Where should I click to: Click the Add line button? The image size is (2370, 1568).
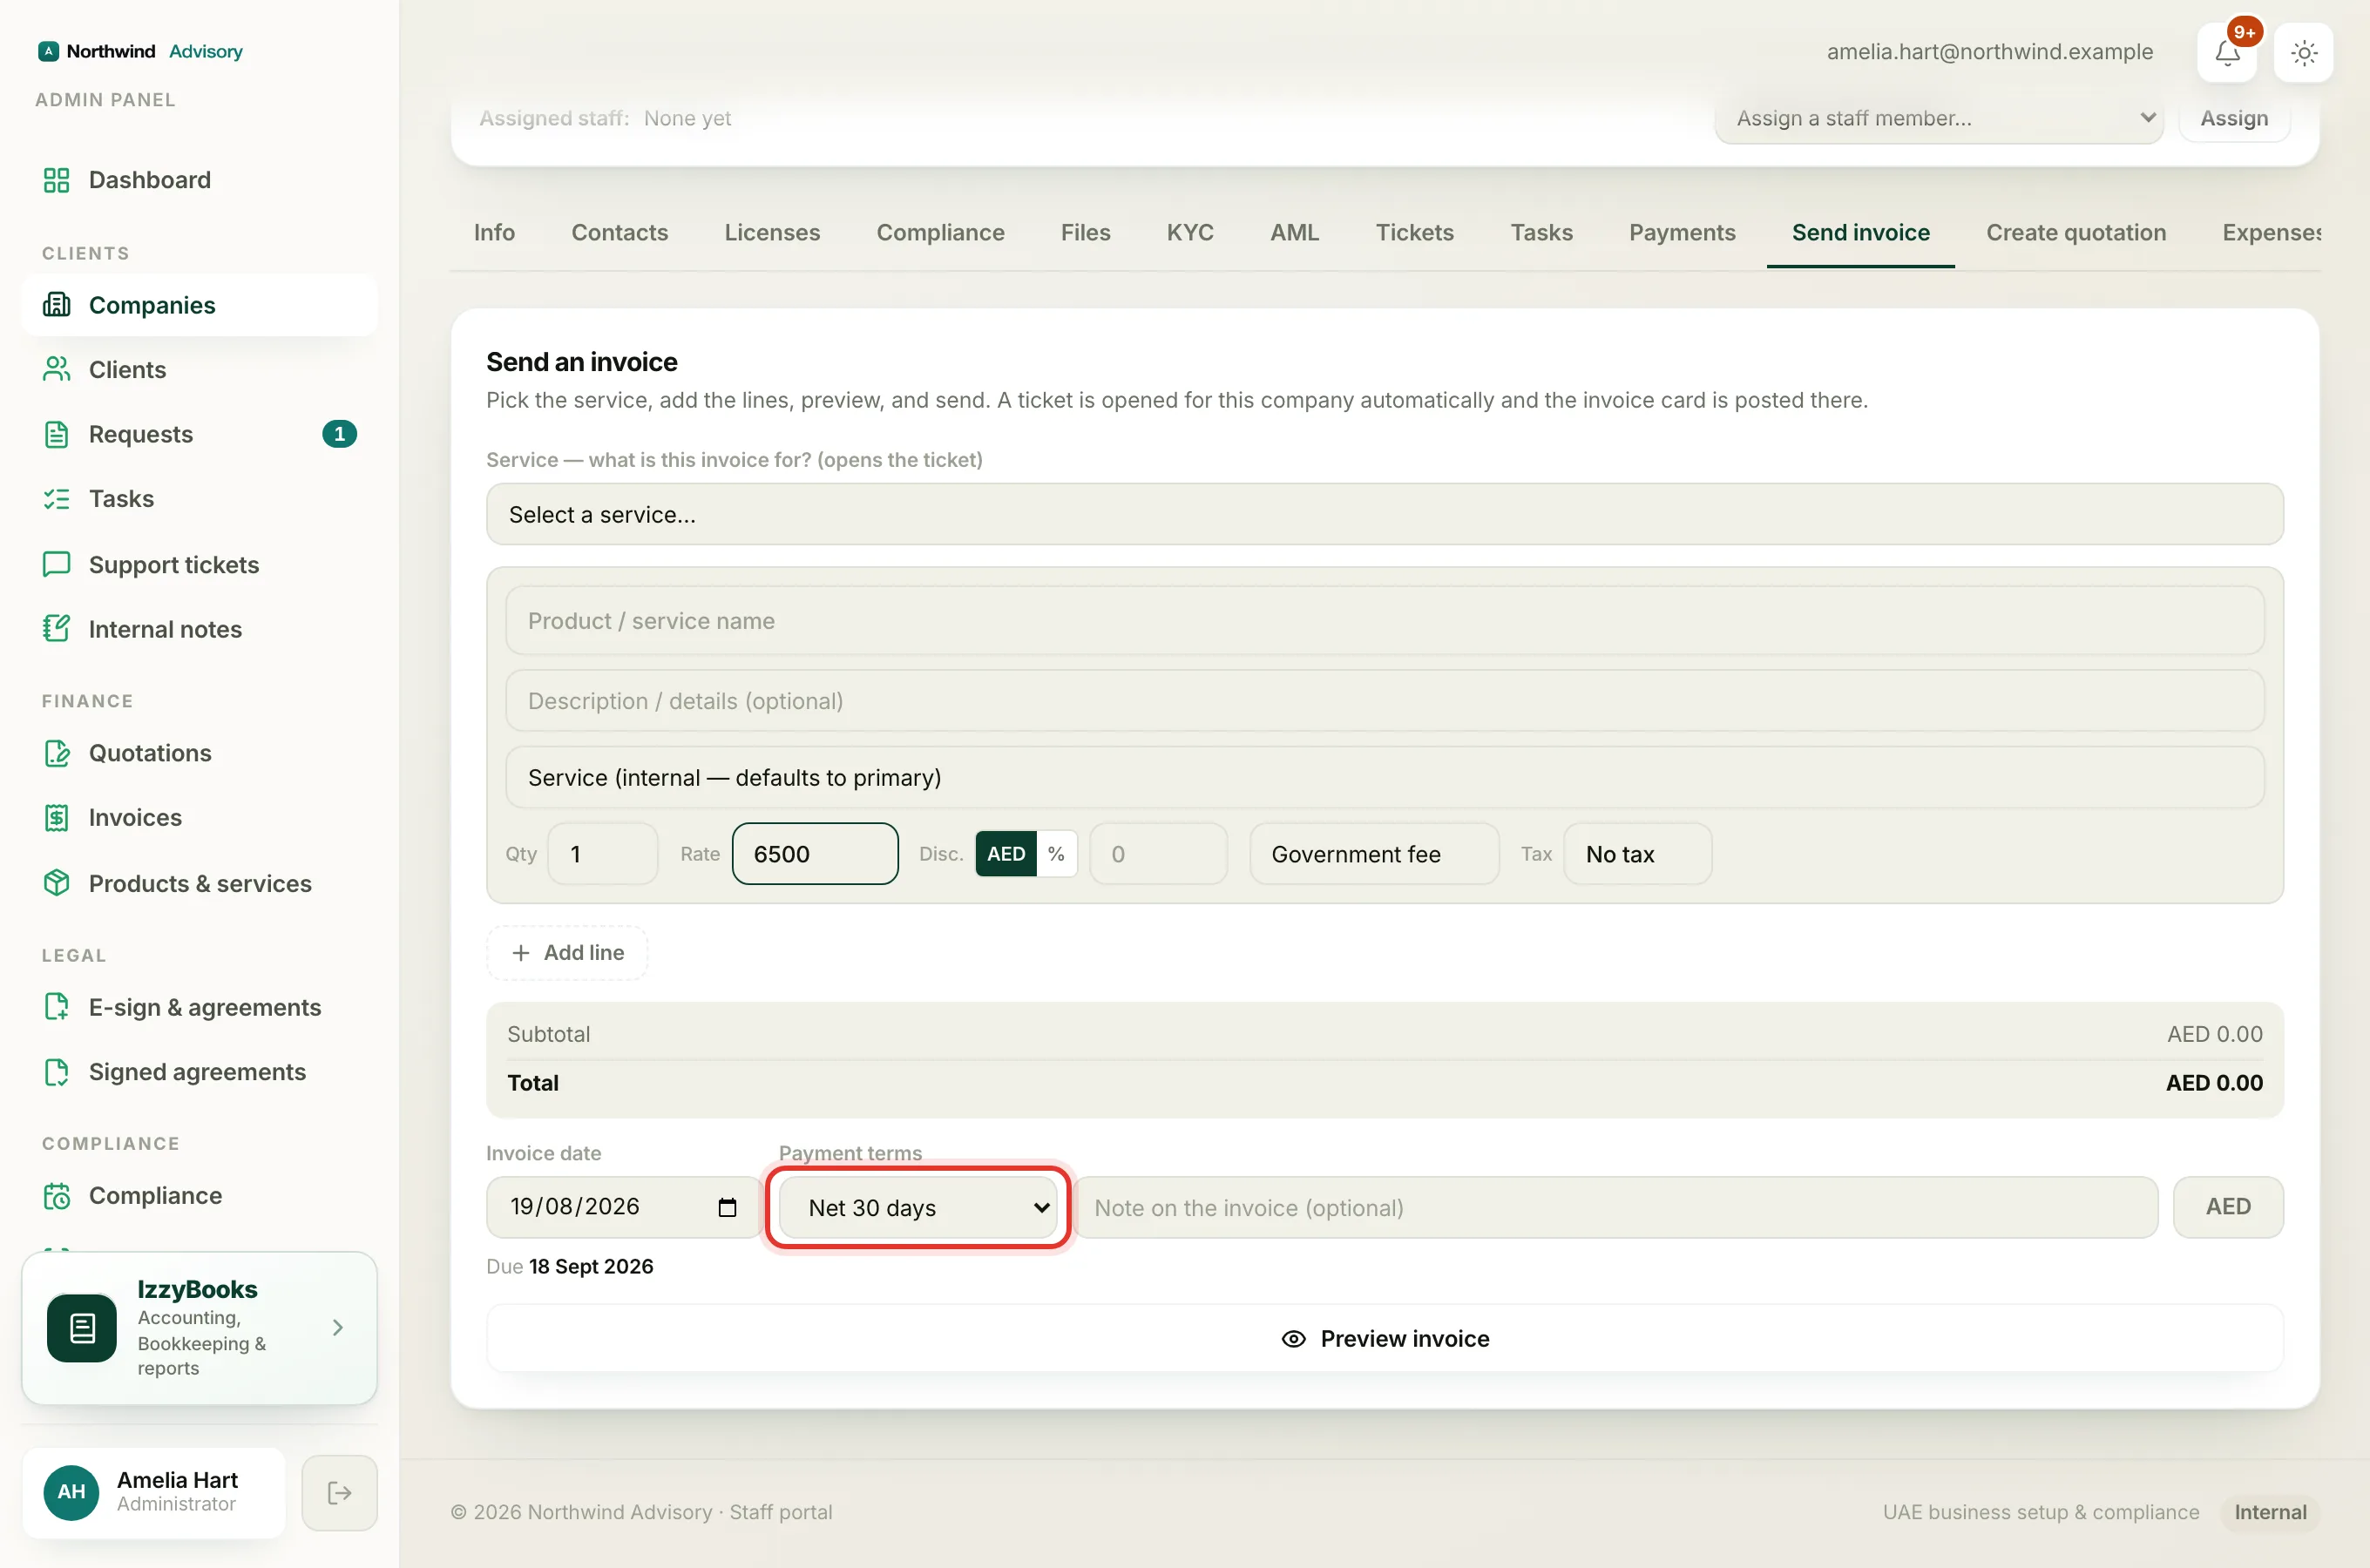coord(567,953)
